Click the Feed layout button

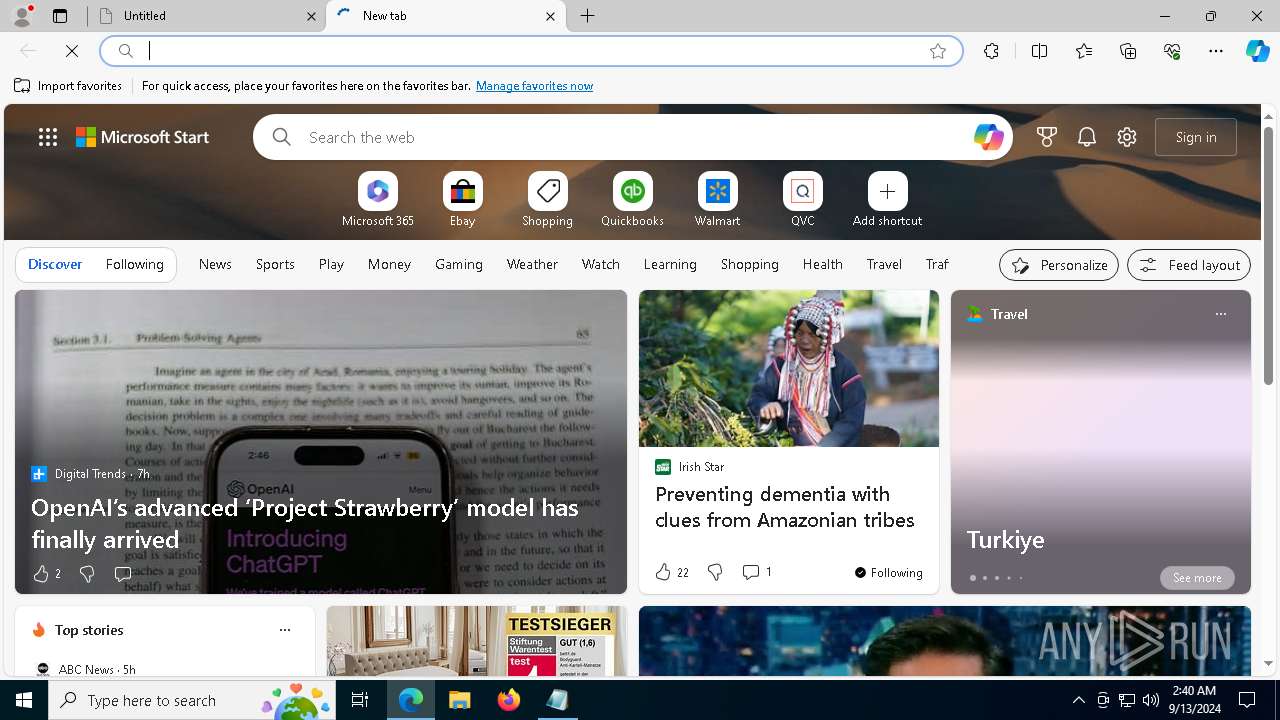(x=1189, y=265)
